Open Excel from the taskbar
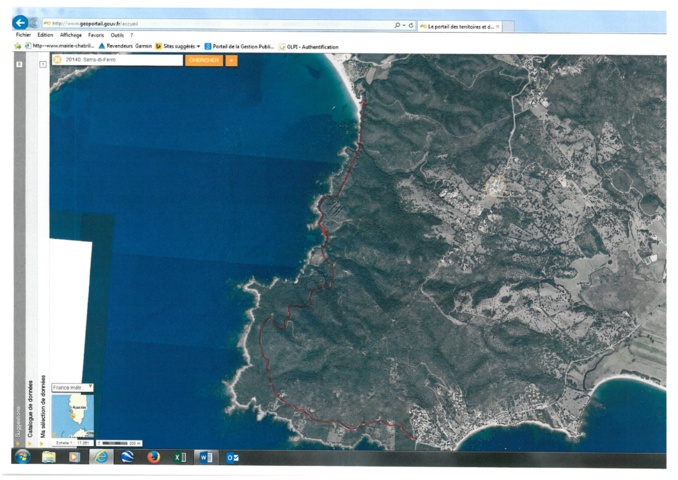Screen dimensions: 678x480 pyautogui.click(x=180, y=457)
